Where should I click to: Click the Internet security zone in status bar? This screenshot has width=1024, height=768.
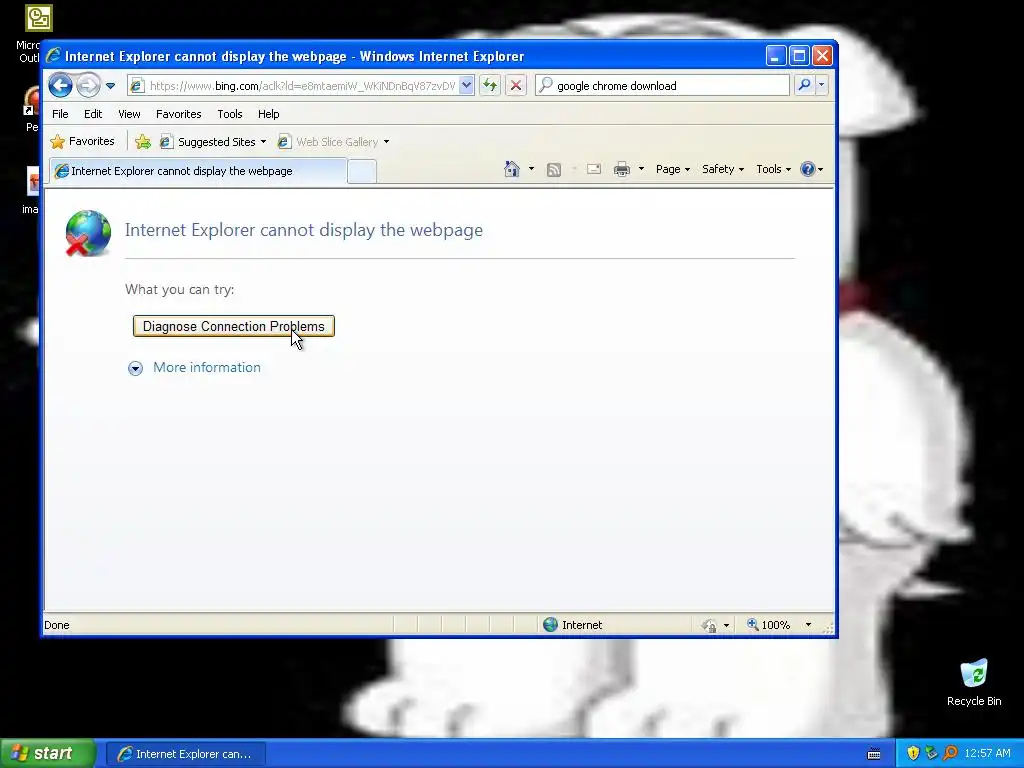tap(573, 625)
